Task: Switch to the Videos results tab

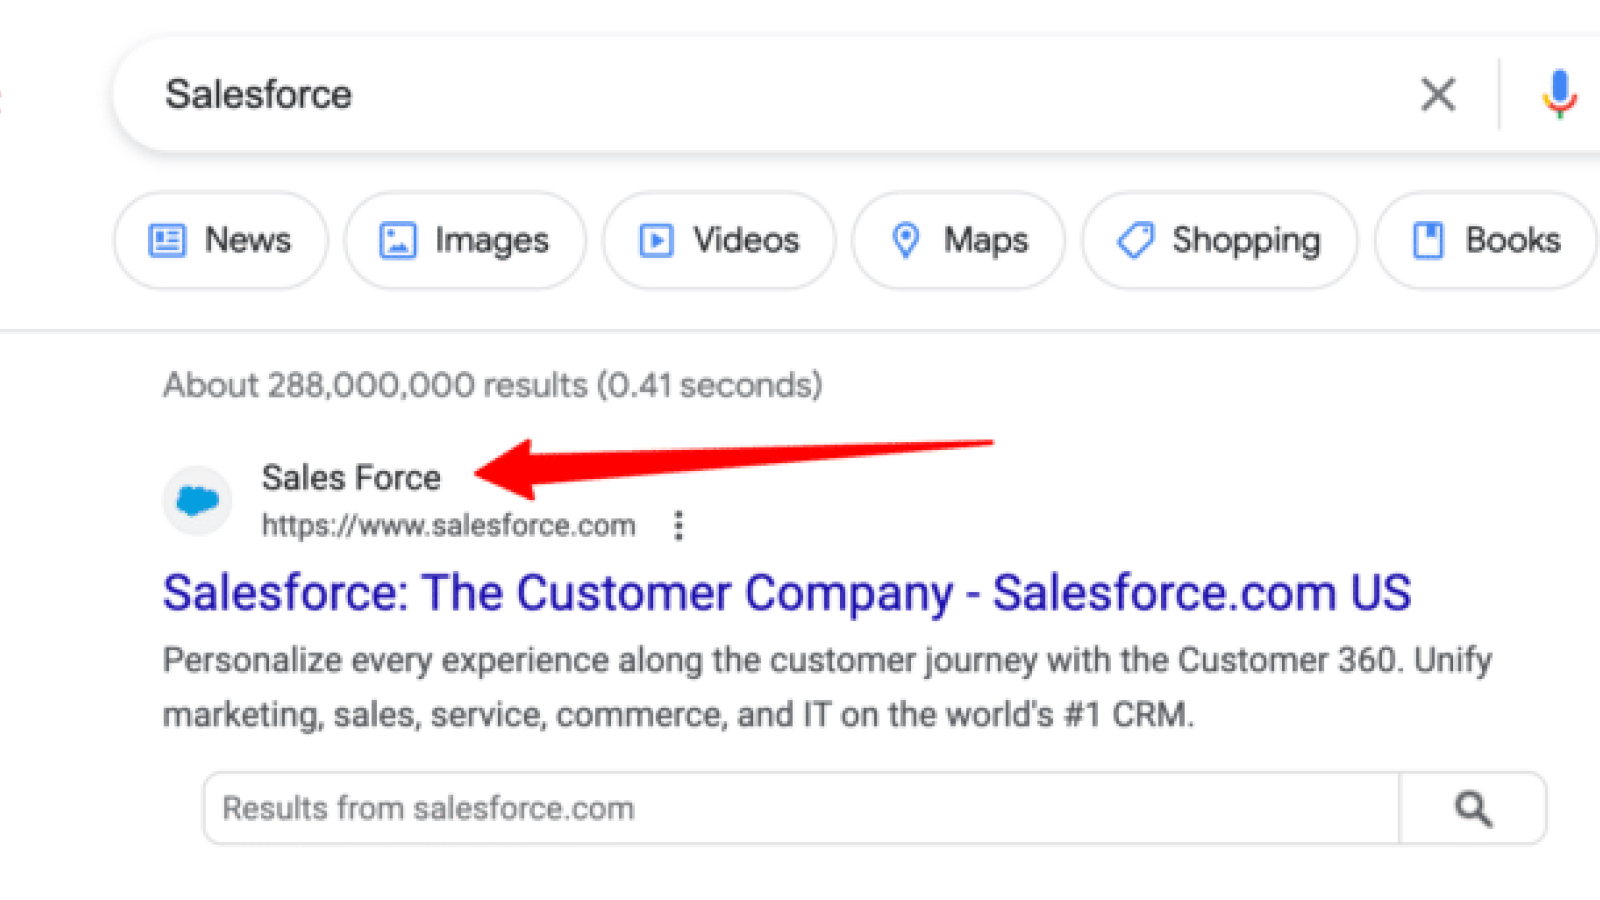Action: pyautogui.click(x=719, y=241)
